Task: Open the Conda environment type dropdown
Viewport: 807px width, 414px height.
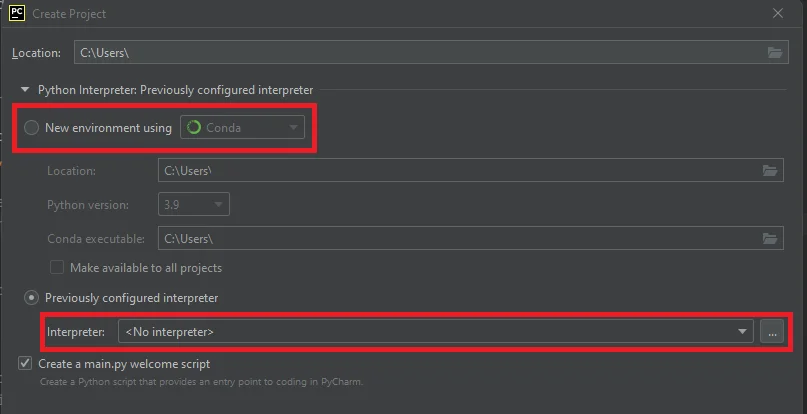Action: click(293, 127)
